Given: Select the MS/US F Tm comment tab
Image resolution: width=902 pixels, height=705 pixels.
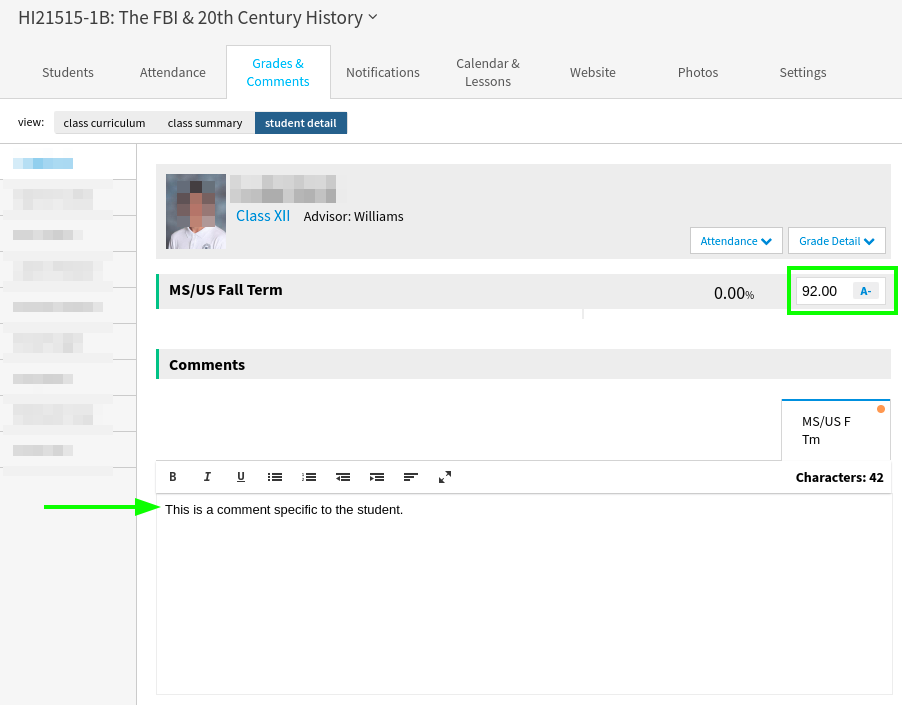Looking at the screenshot, I should (835, 431).
